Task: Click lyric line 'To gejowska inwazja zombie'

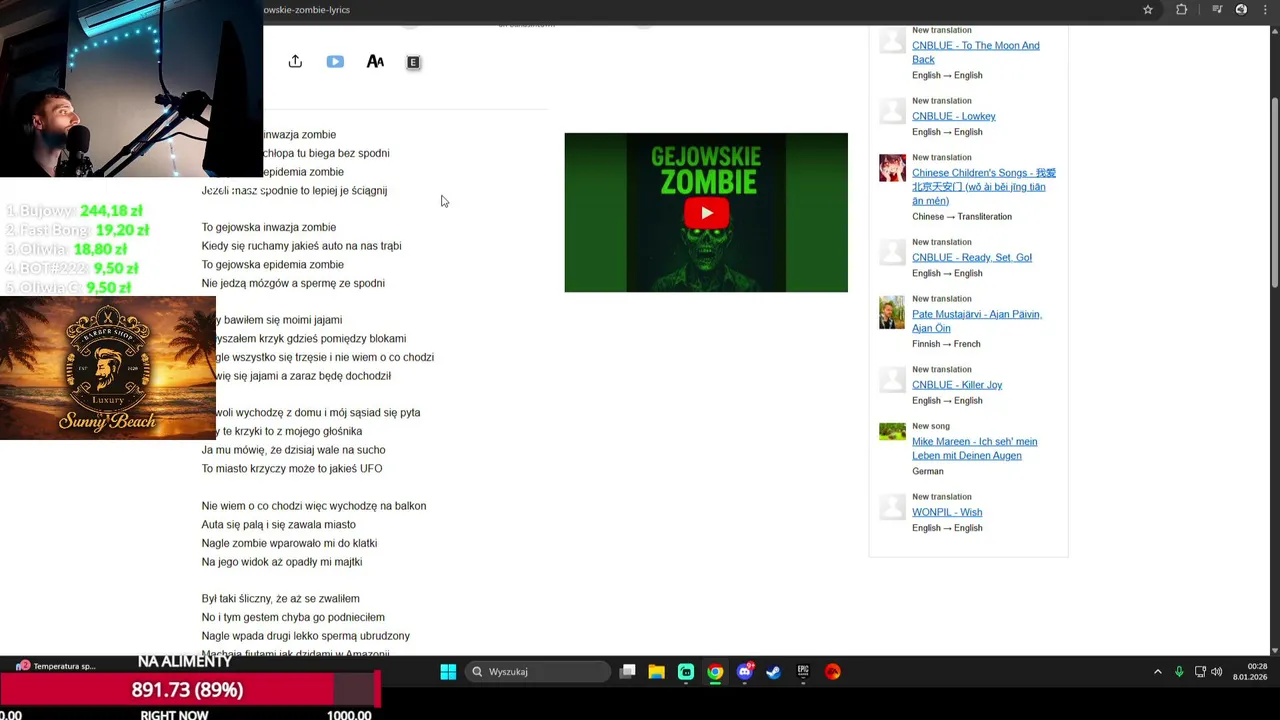Action: 268,227
